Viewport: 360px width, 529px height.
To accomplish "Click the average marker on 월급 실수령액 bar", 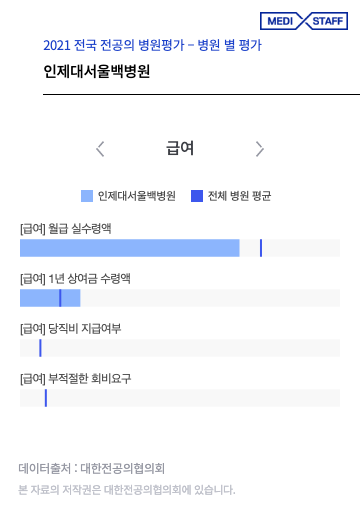I will point(261,248).
